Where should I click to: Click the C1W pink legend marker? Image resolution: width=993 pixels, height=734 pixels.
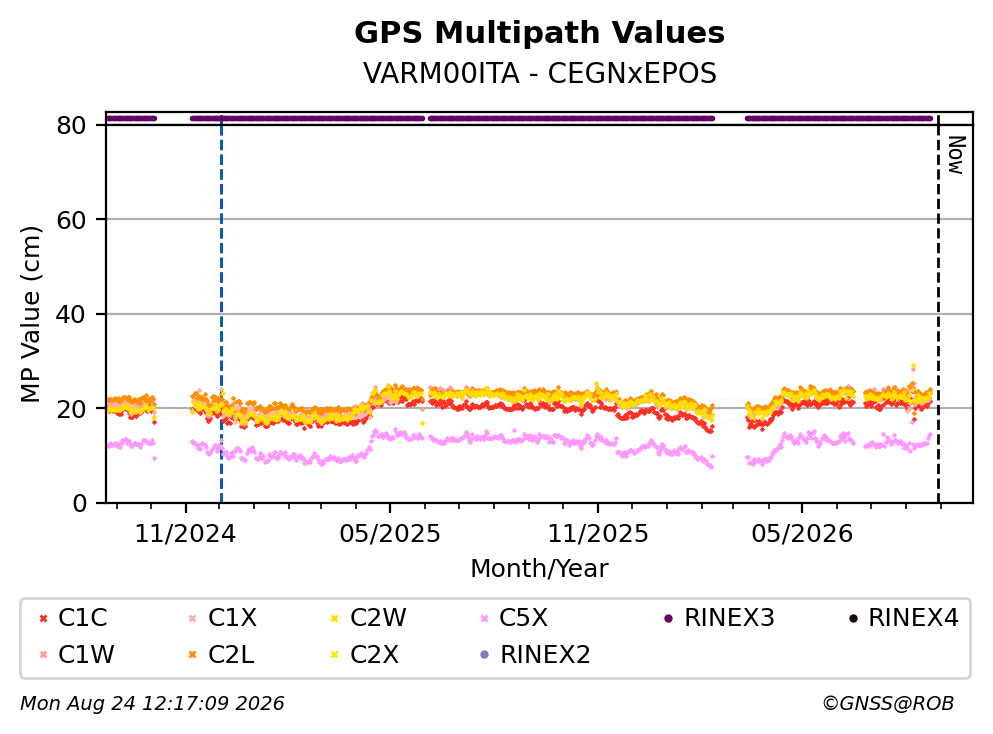(44, 655)
